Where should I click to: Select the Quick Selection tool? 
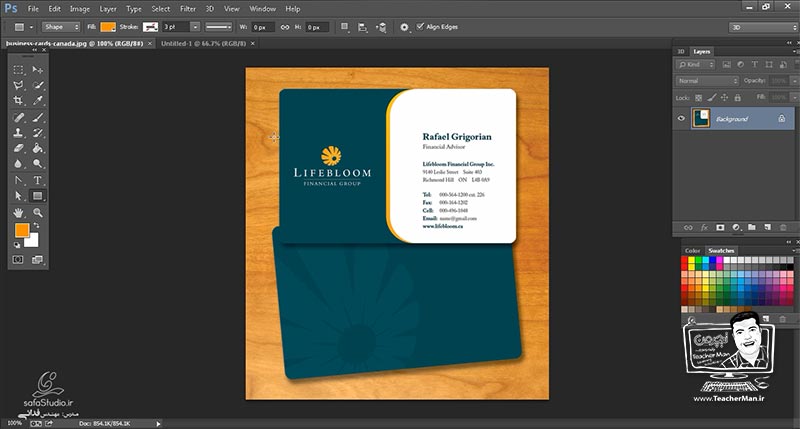[x=38, y=85]
